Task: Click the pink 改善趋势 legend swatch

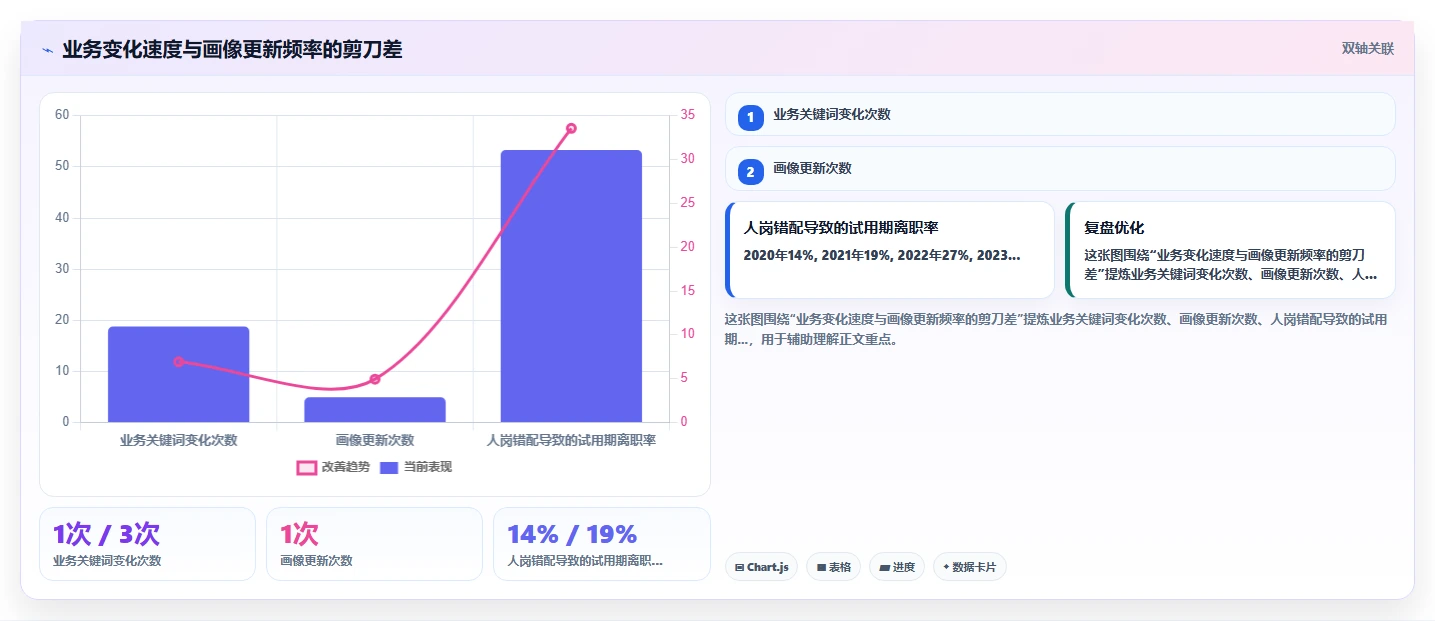Action: coord(306,468)
